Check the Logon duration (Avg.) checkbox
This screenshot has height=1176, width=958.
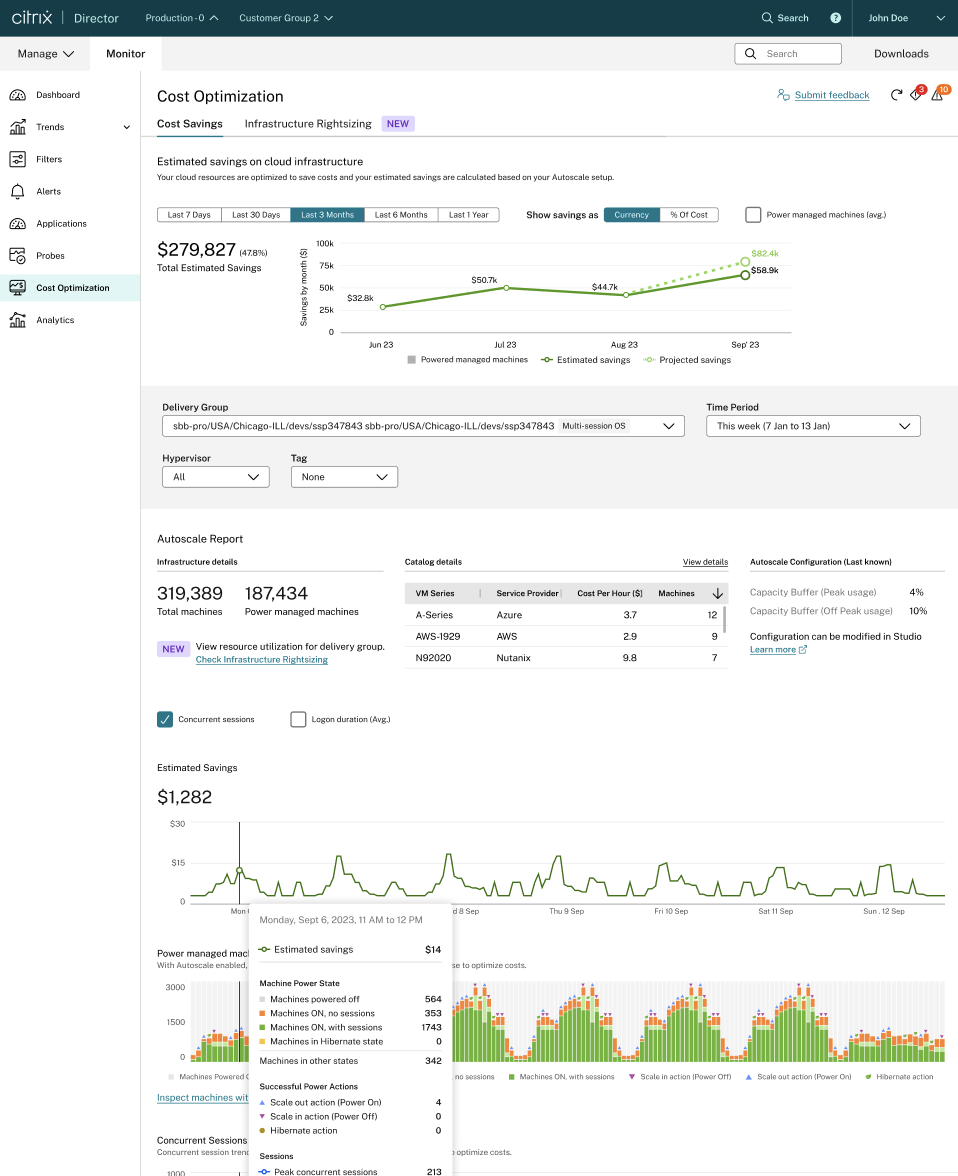pyautogui.click(x=298, y=719)
